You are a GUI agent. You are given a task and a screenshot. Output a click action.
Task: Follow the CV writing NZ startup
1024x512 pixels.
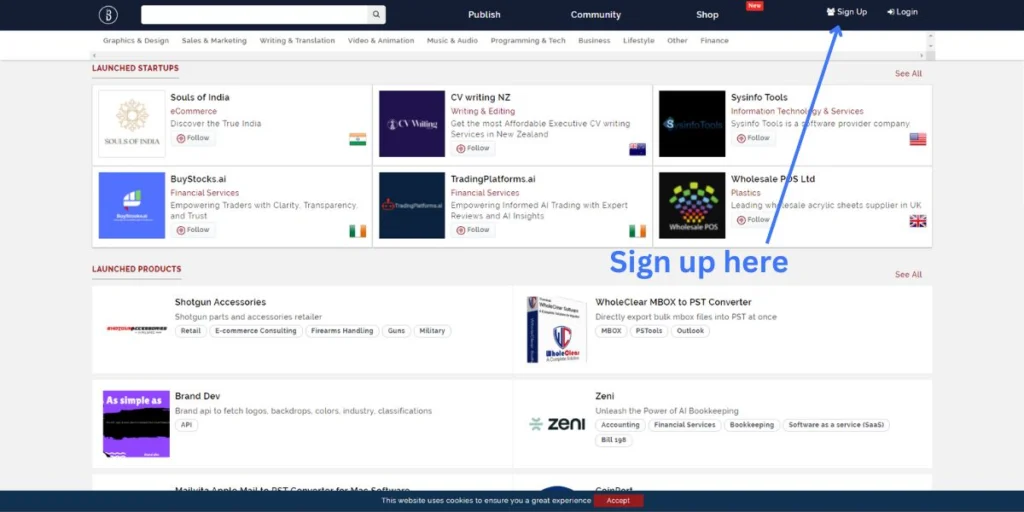click(473, 148)
